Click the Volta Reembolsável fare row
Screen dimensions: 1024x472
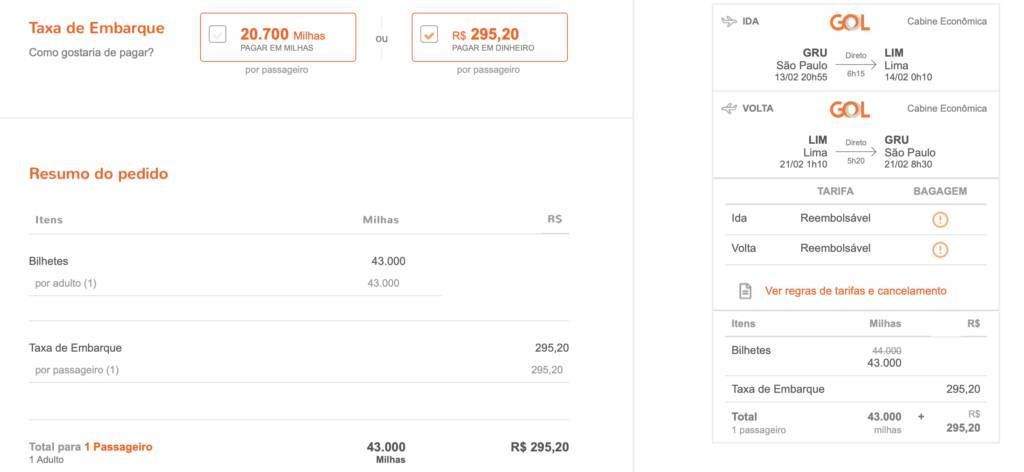(x=856, y=249)
